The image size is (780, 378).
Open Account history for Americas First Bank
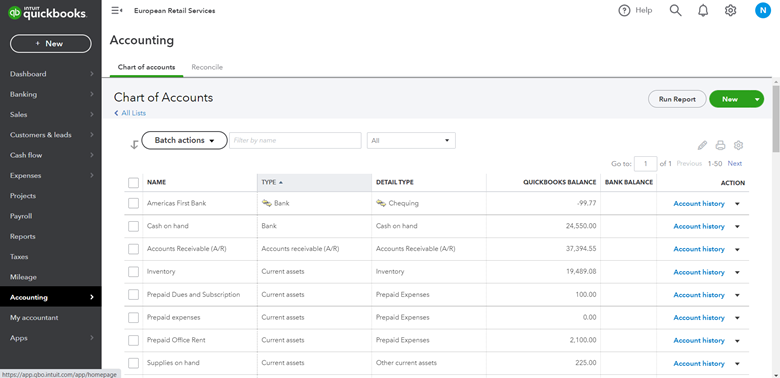pos(699,203)
